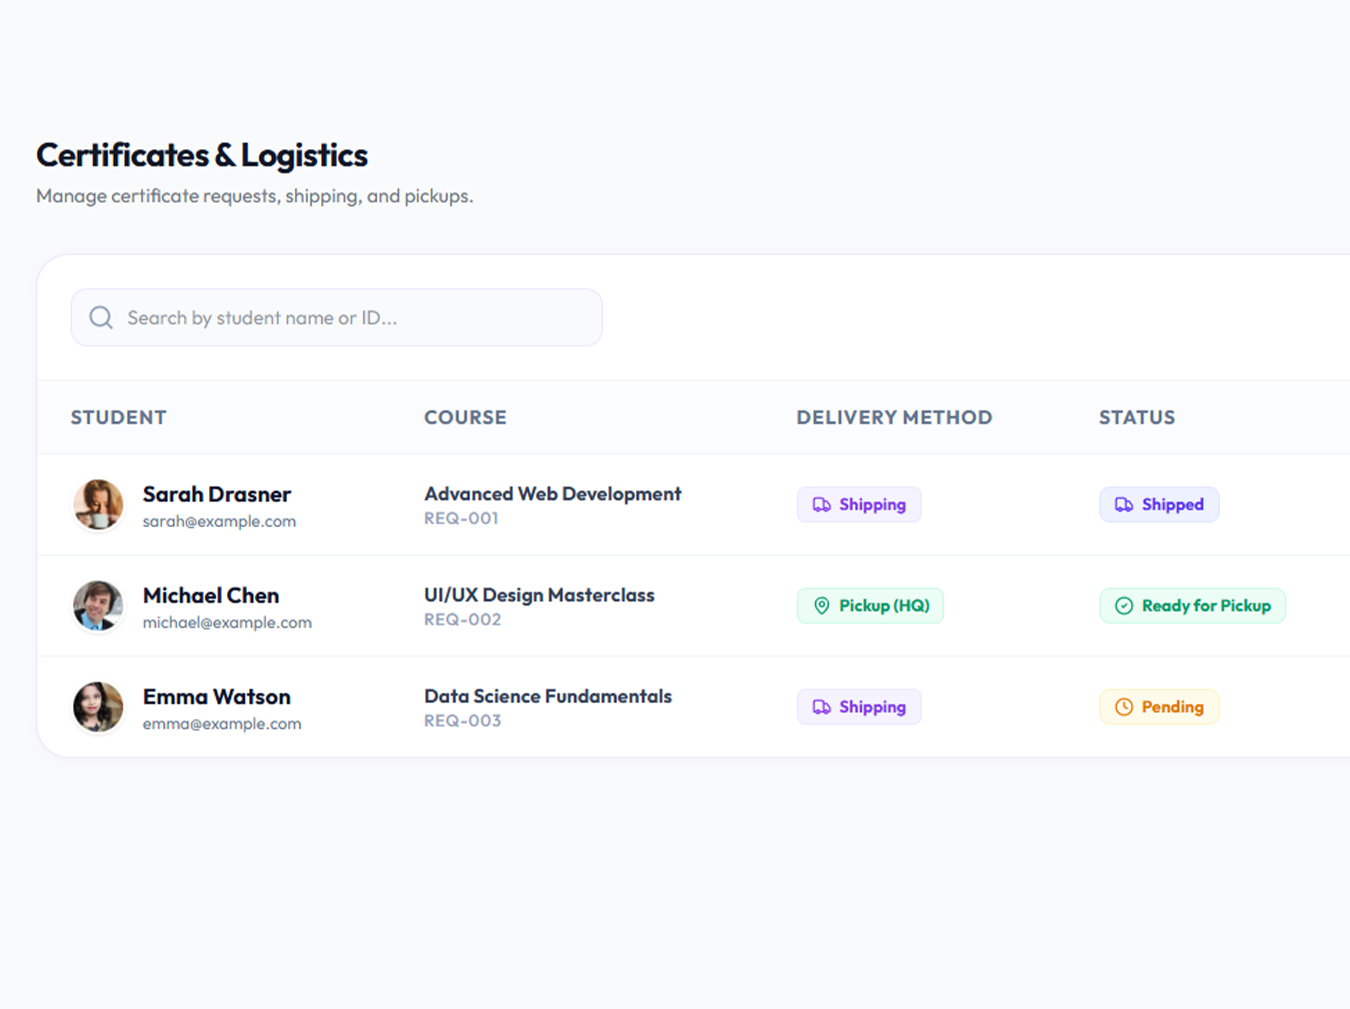Click the Certificates & Logistics page title

click(202, 155)
